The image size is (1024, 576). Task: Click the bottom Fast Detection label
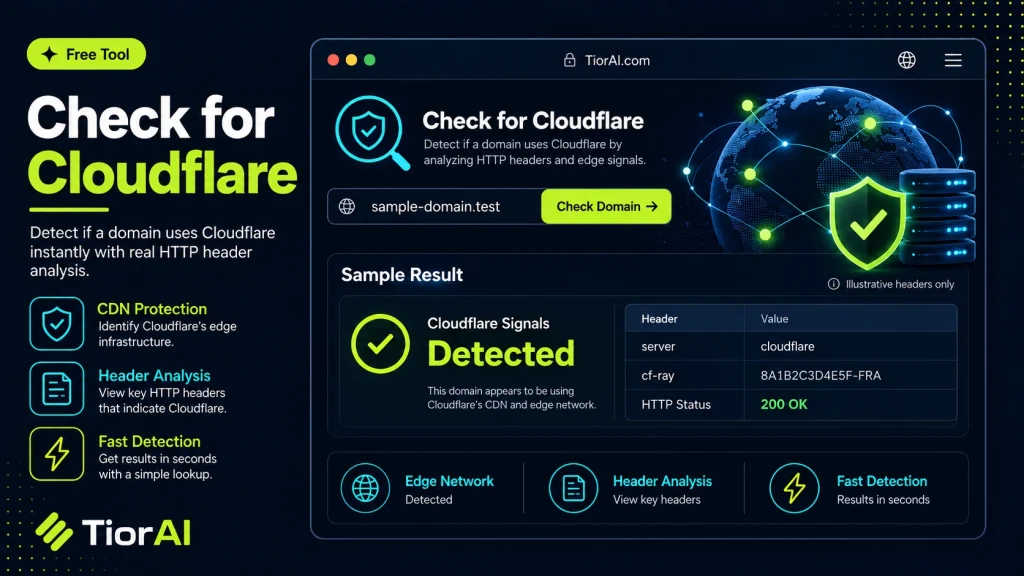click(x=882, y=481)
